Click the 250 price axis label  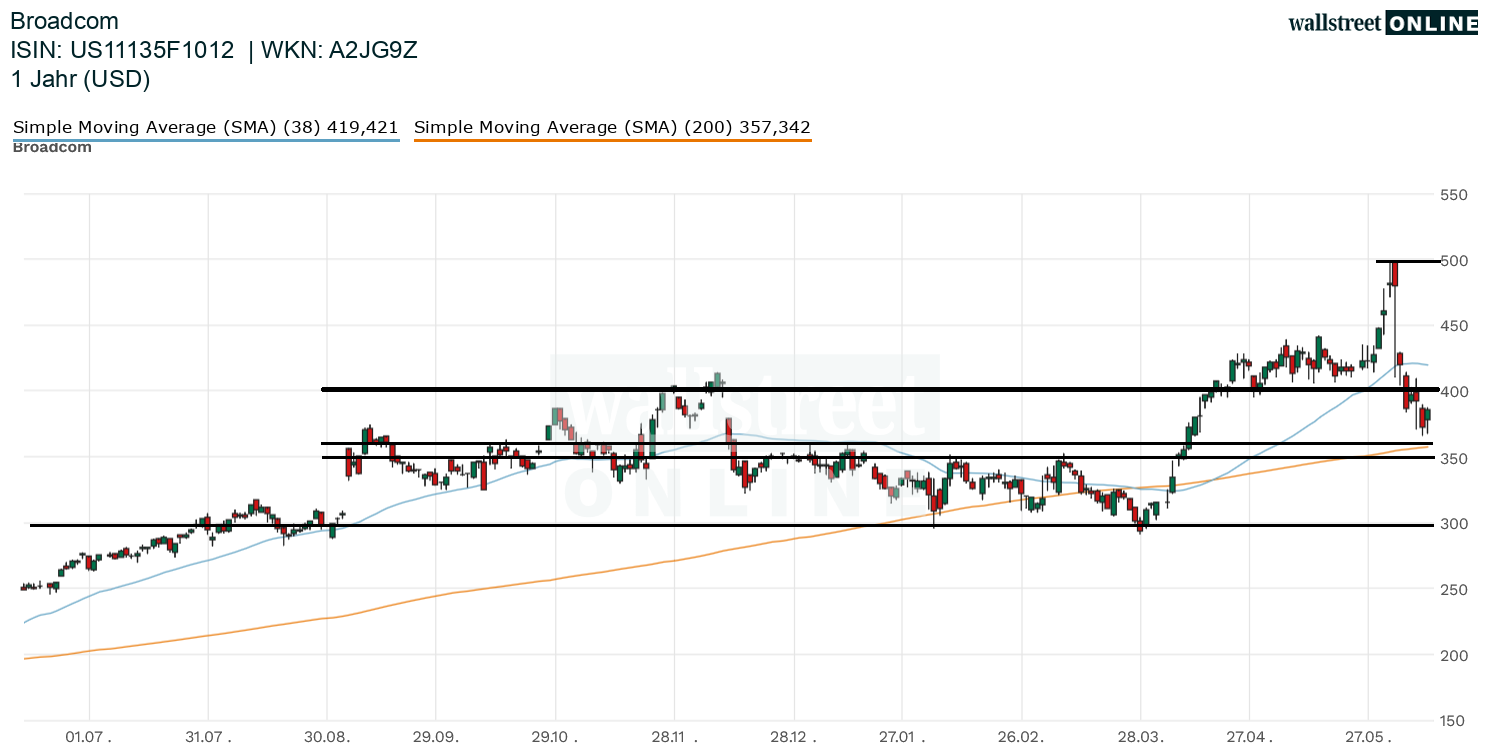(x=1454, y=590)
